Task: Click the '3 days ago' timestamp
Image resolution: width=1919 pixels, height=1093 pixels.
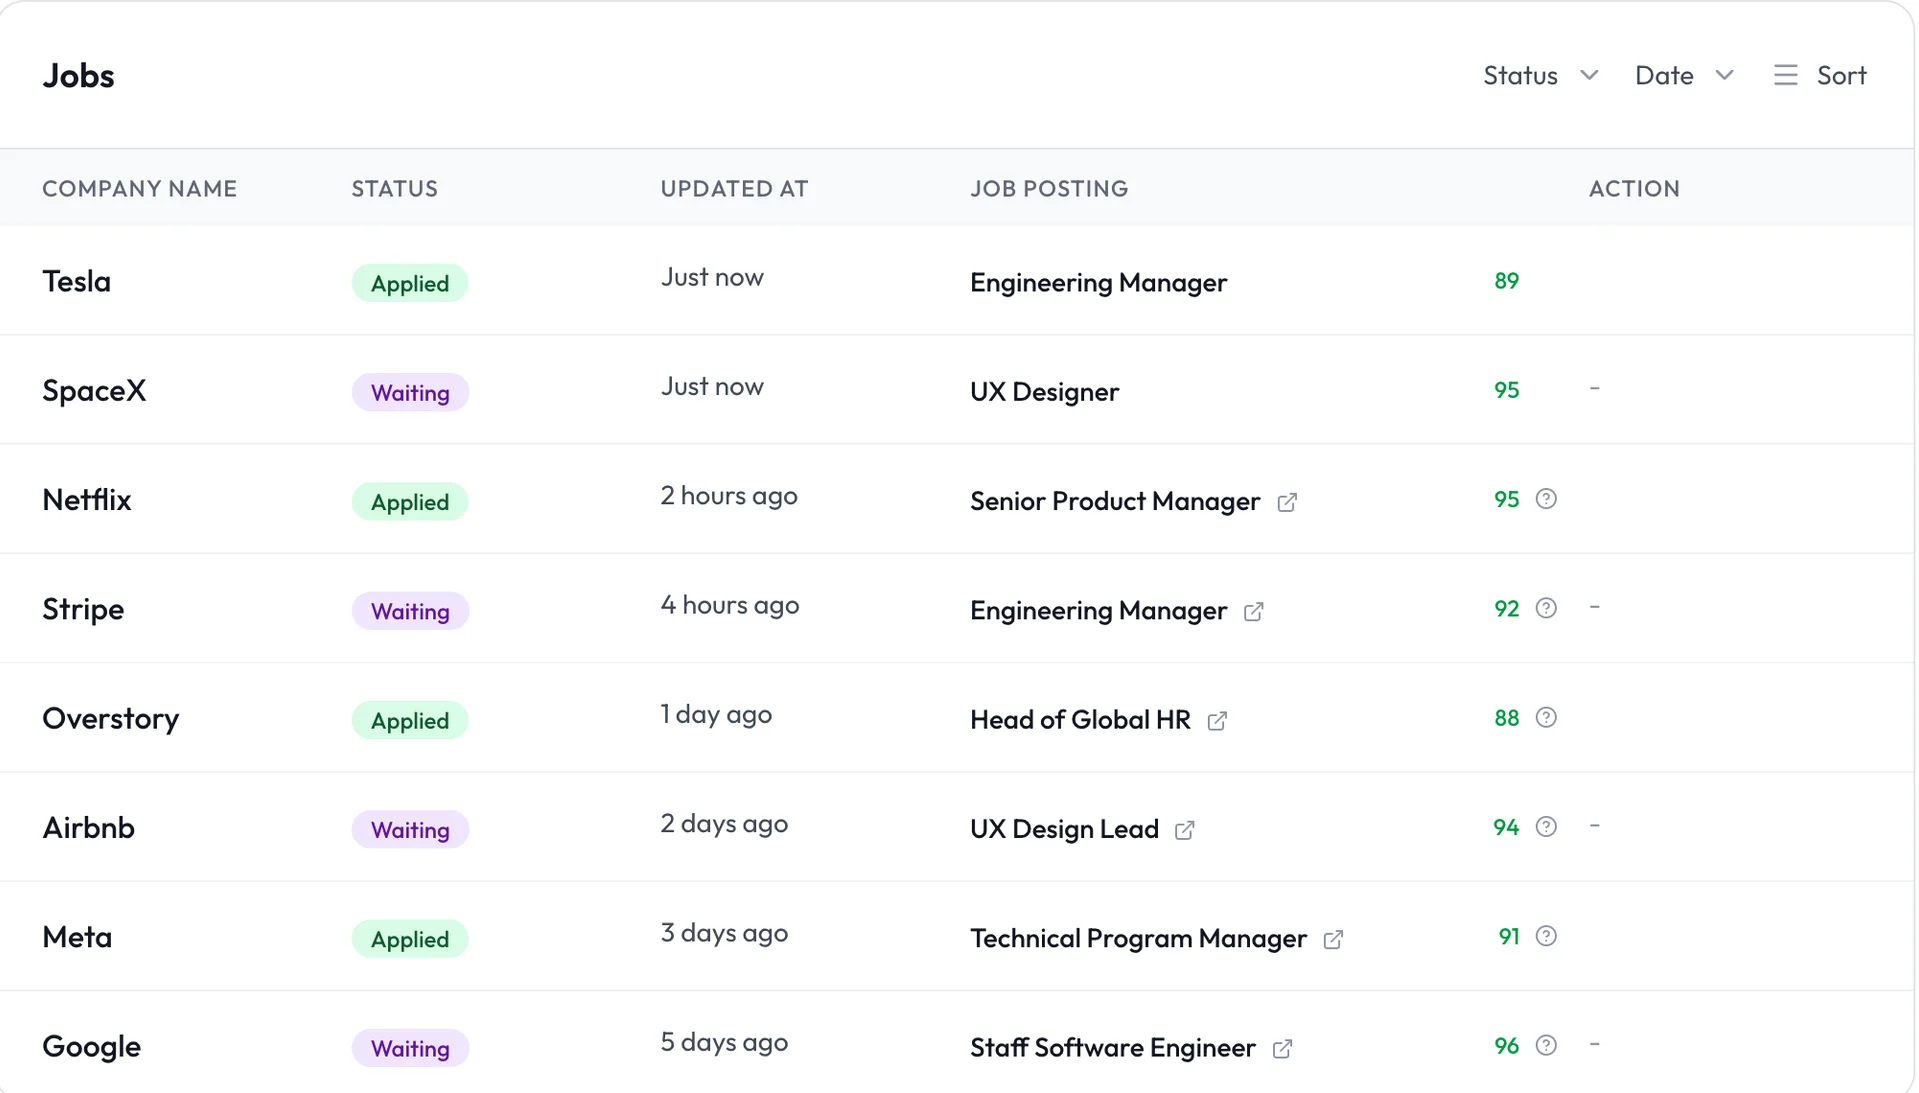Action: pos(724,933)
